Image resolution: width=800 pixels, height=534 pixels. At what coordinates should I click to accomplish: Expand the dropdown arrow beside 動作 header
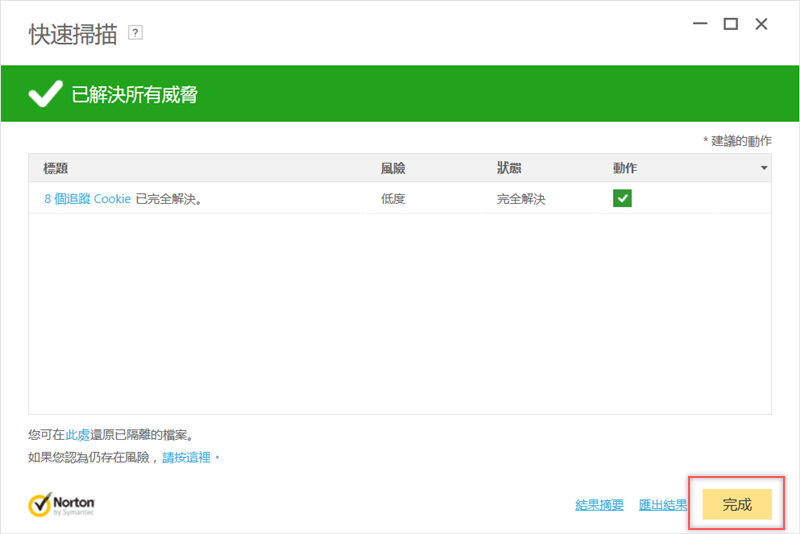(764, 168)
